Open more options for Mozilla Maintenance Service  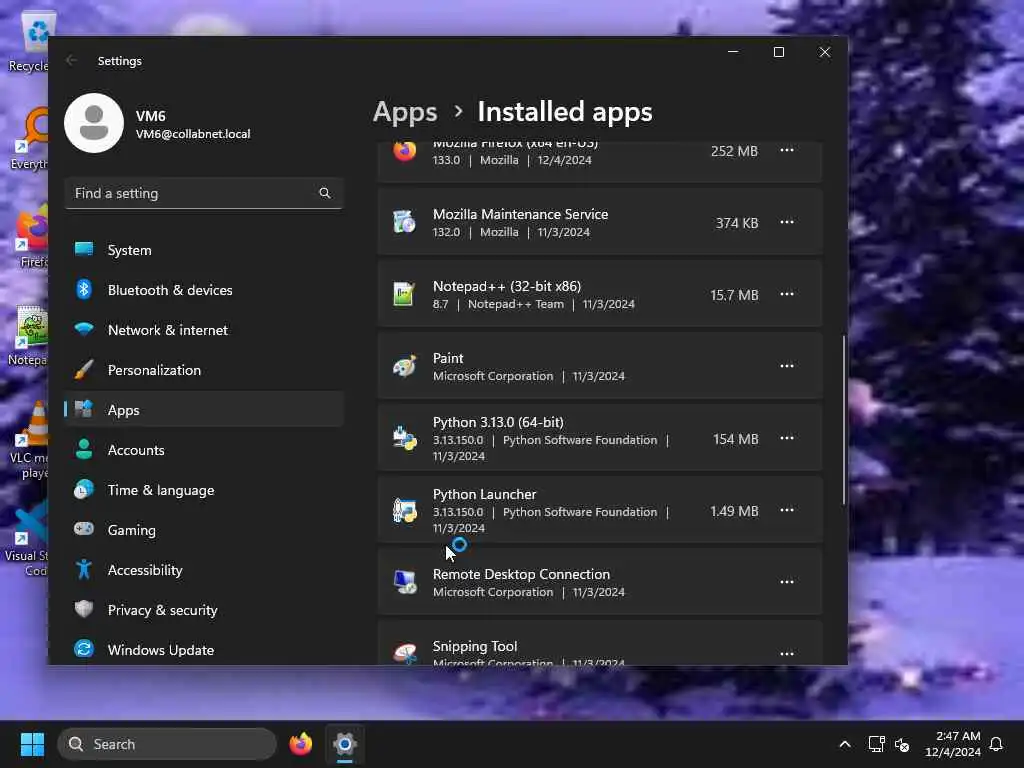[x=787, y=222]
